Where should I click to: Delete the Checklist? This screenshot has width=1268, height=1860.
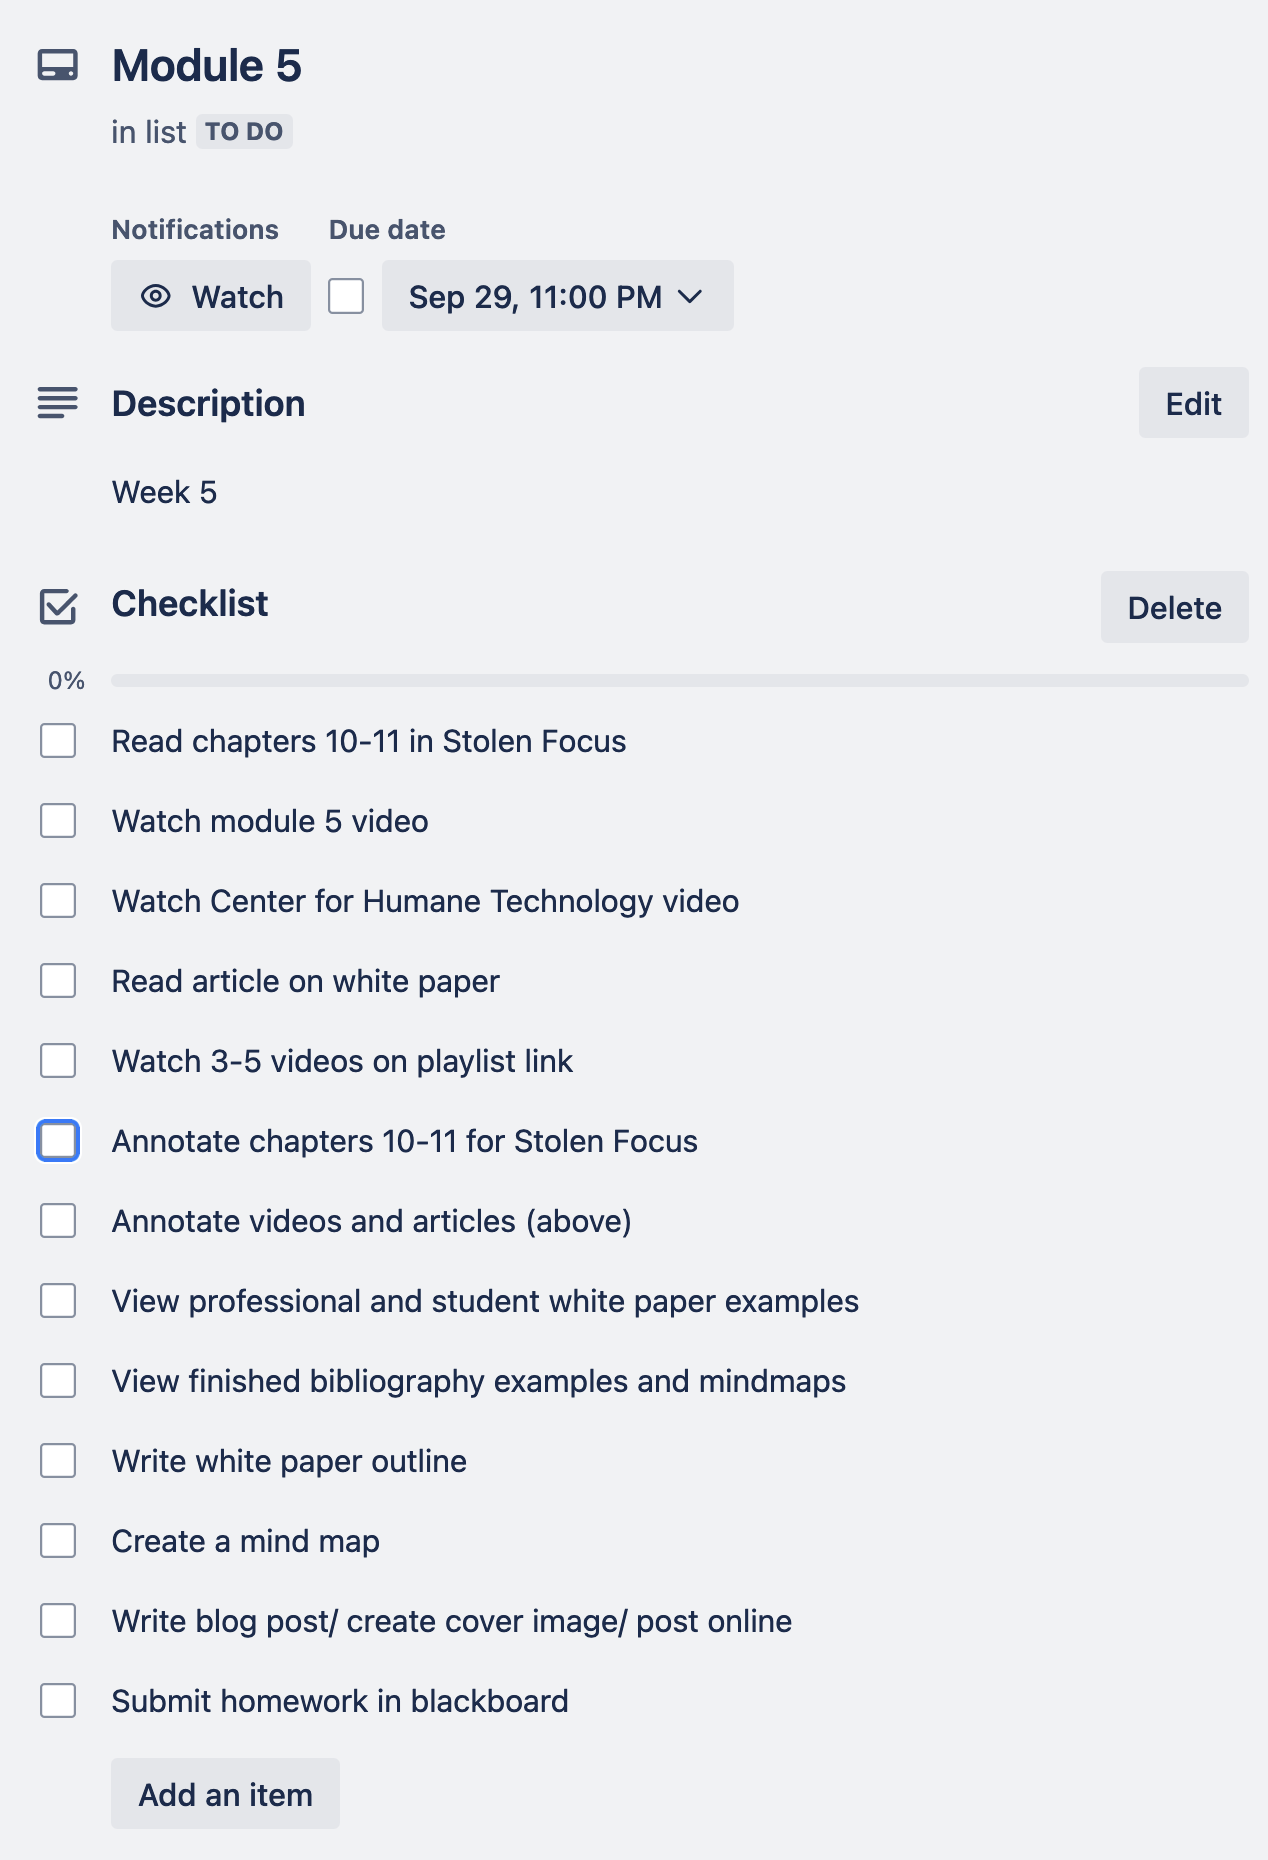(x=1174, y=607)
